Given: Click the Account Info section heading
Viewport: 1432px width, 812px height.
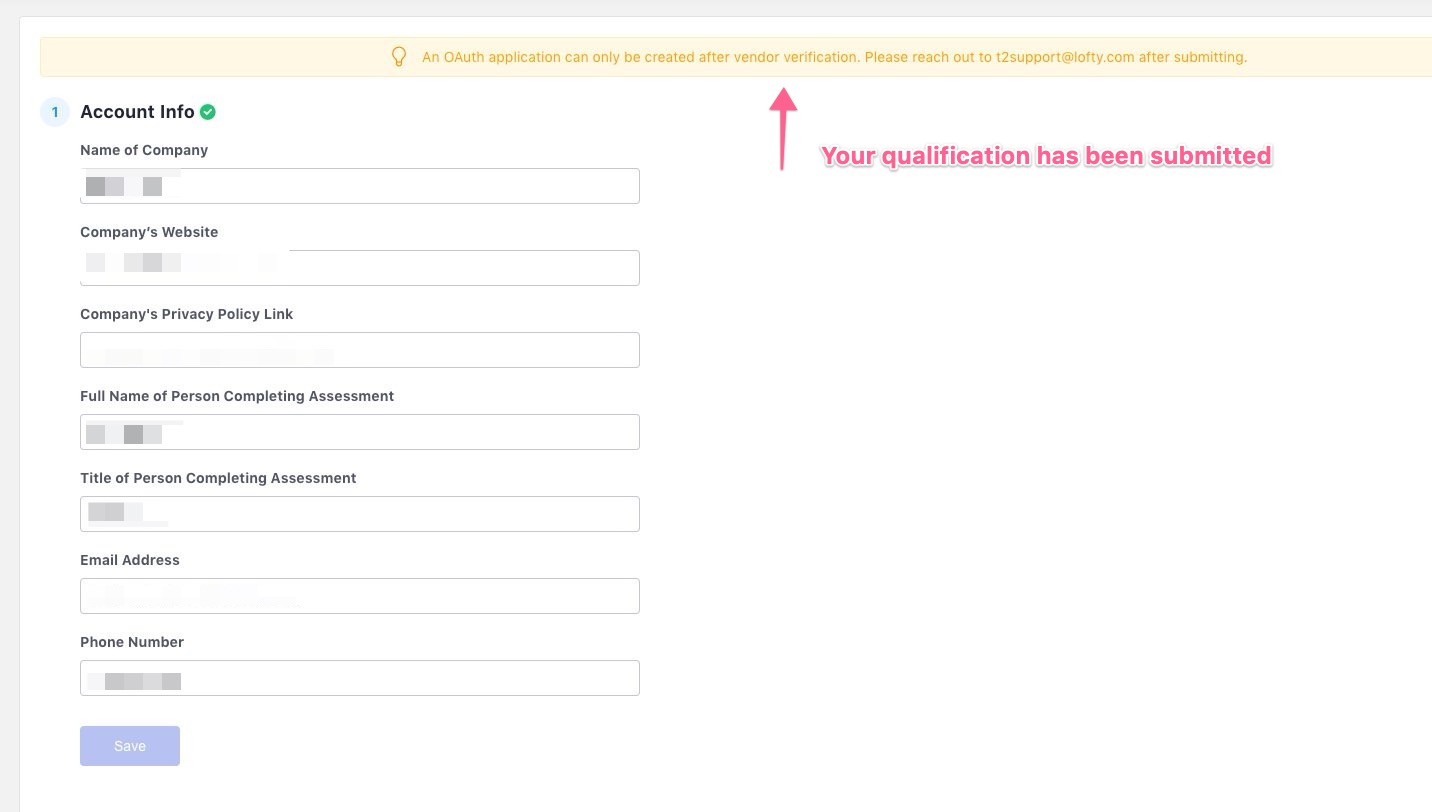Looking at the screenshot, I should point(137,112).
